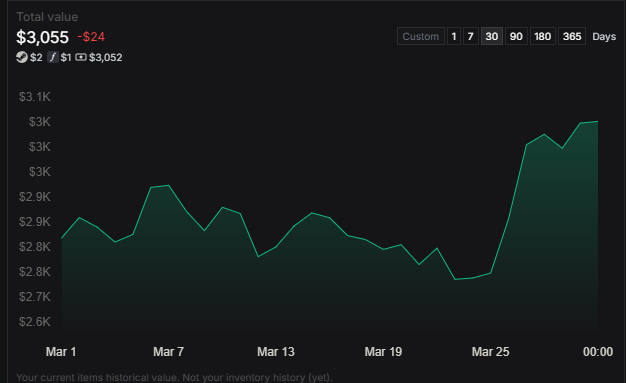Viewport: 626px width, 383px height.
Task: Click the Steam logo icon beside $2
Action: tap(22, 58)
